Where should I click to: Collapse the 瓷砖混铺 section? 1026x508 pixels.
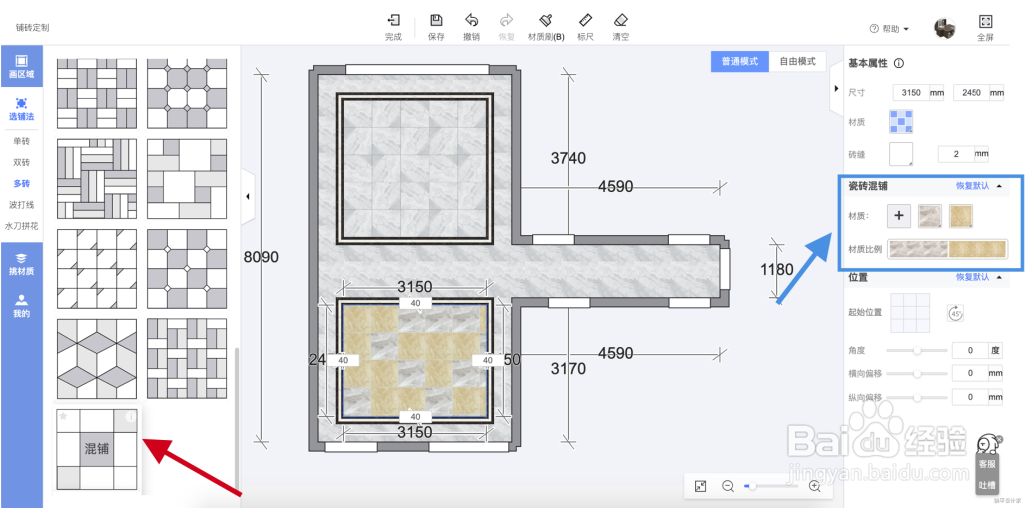pos(999,186)
